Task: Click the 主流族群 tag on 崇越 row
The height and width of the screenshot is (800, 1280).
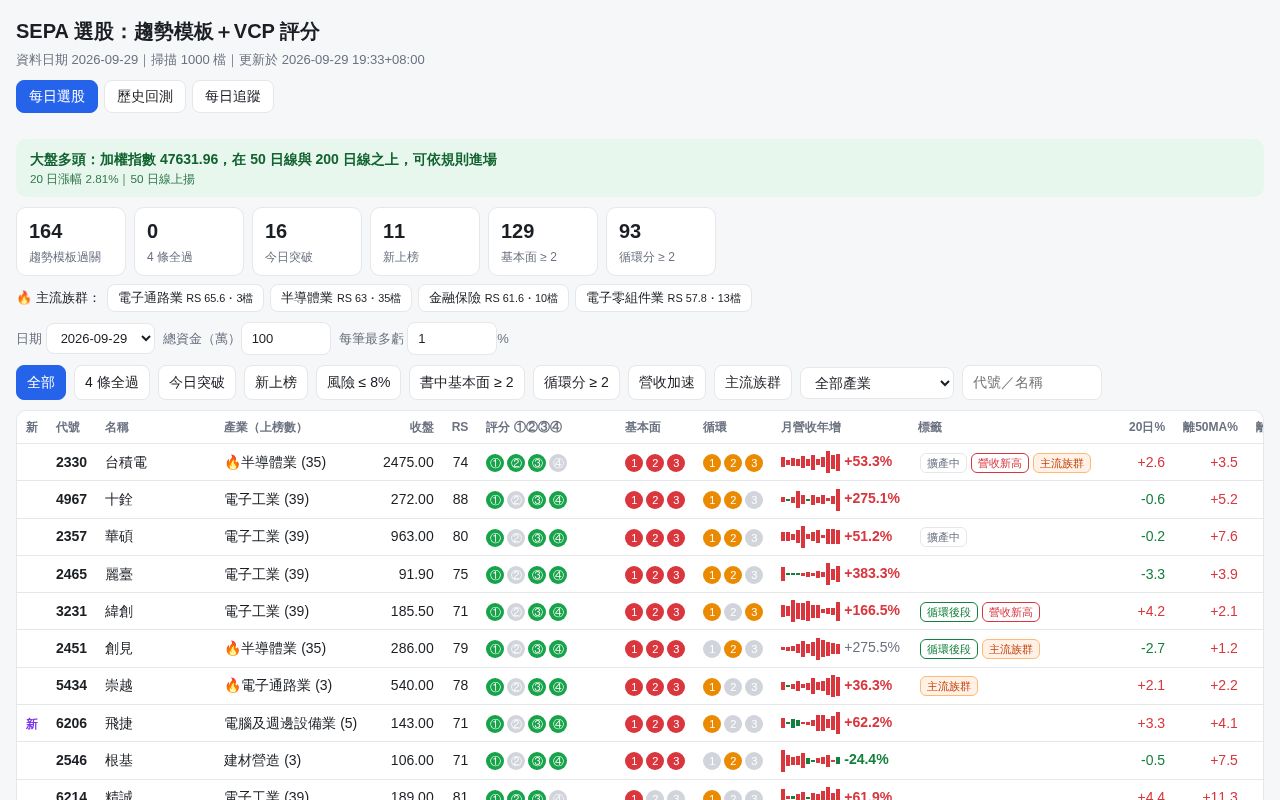Action: [x=949, y=686]
